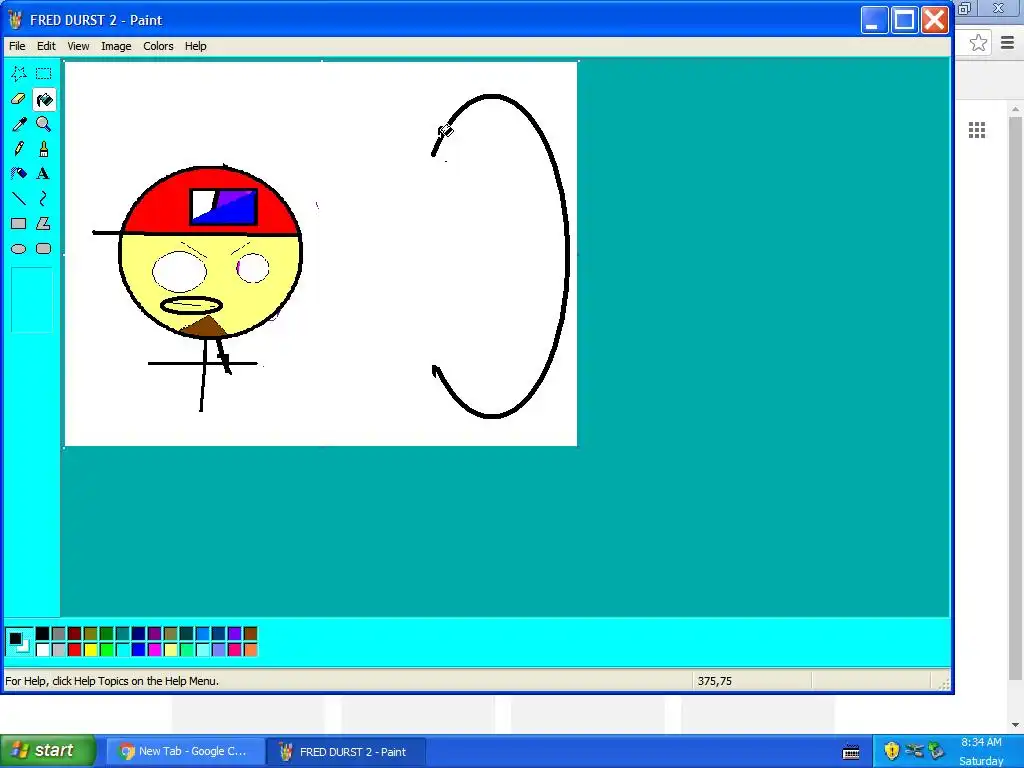Pick the dark purple color swatch

click(x=154, y=633)
